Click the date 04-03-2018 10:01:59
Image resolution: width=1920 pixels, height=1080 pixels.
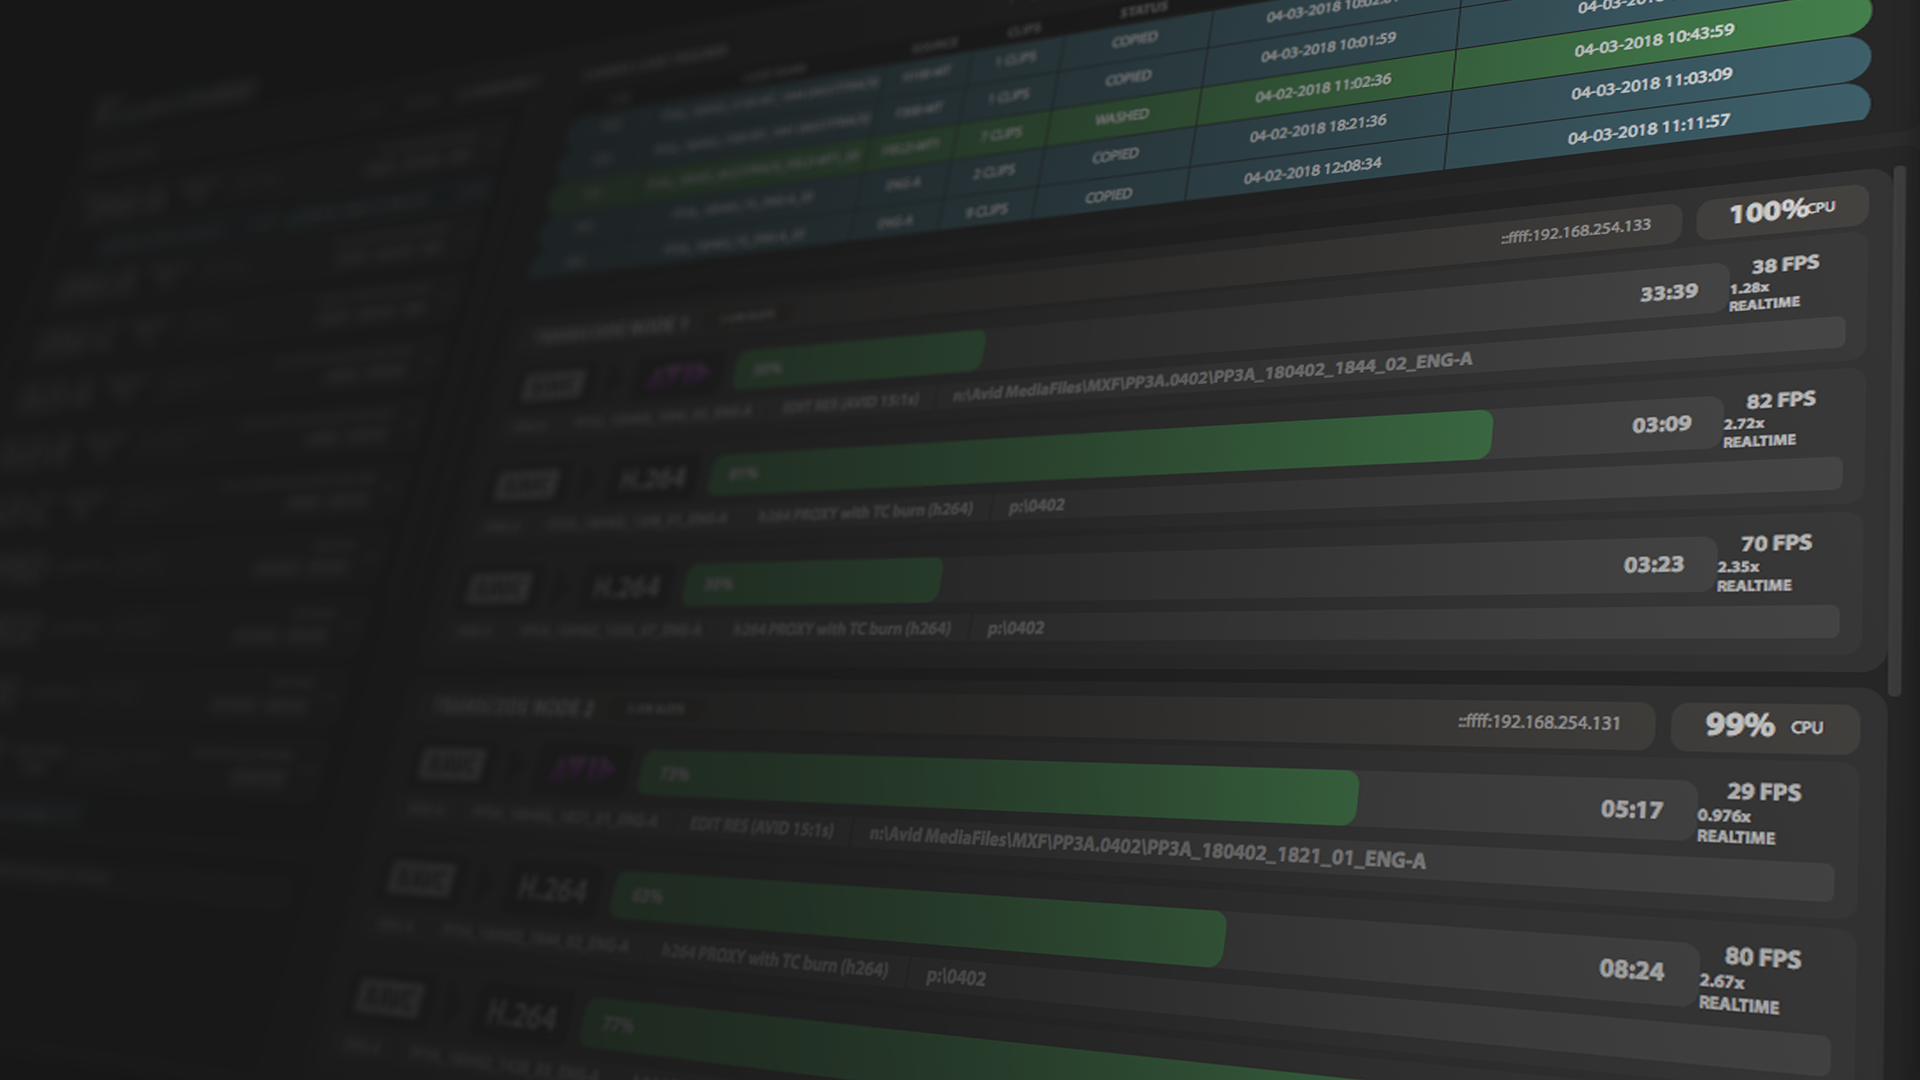pyautogui.click(x=1328, y=47)
